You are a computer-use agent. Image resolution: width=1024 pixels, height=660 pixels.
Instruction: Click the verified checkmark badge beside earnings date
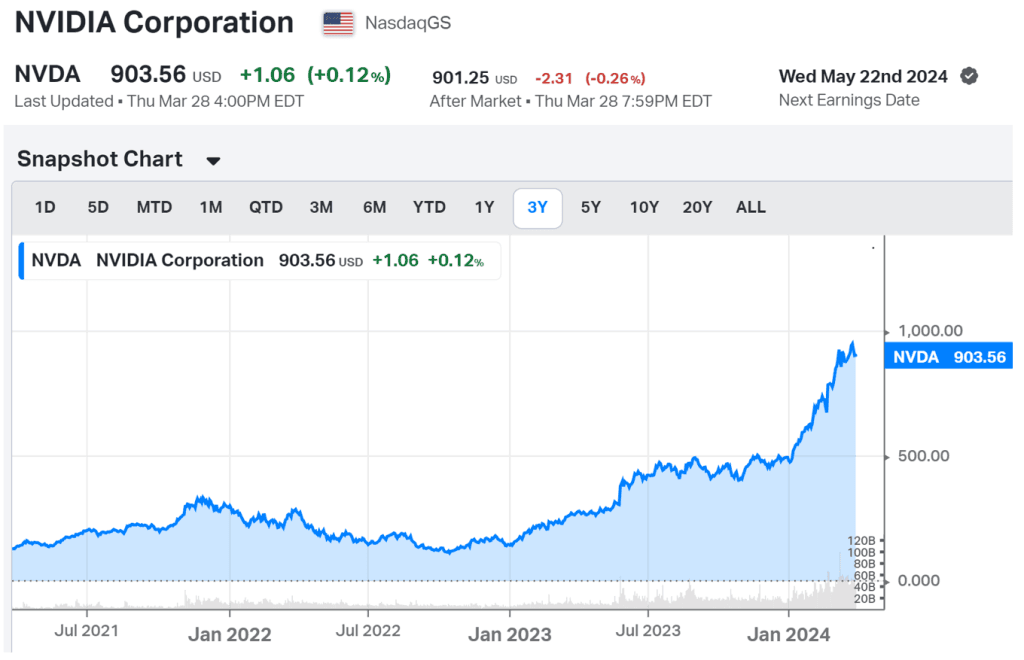(968, 76)
